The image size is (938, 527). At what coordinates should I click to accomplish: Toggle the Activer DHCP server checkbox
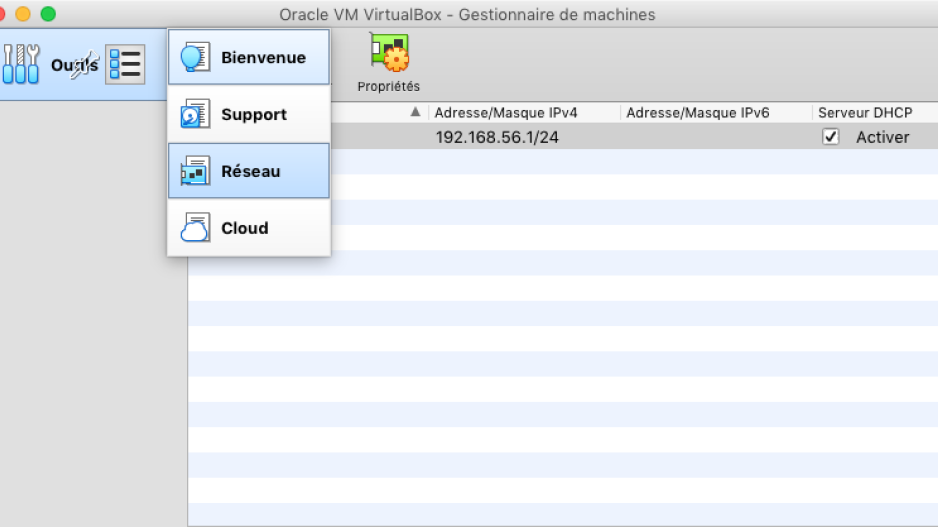click(x=830, y=137)
